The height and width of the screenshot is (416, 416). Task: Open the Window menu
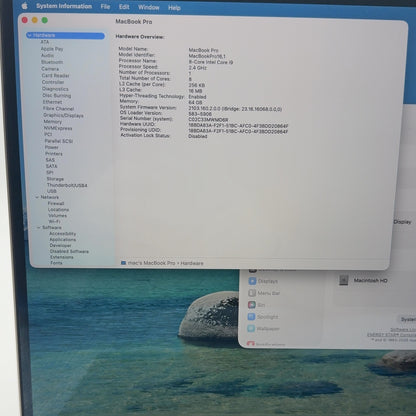[149, 7]
